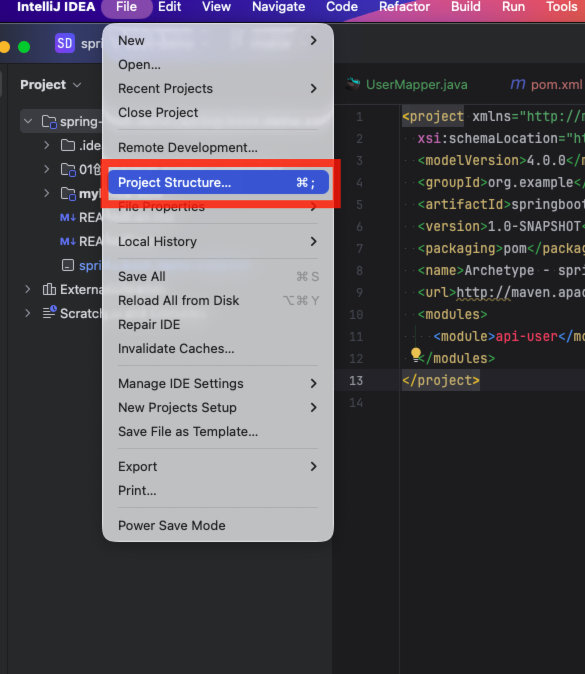Collapse the spring- root project folder

[28, 122]
